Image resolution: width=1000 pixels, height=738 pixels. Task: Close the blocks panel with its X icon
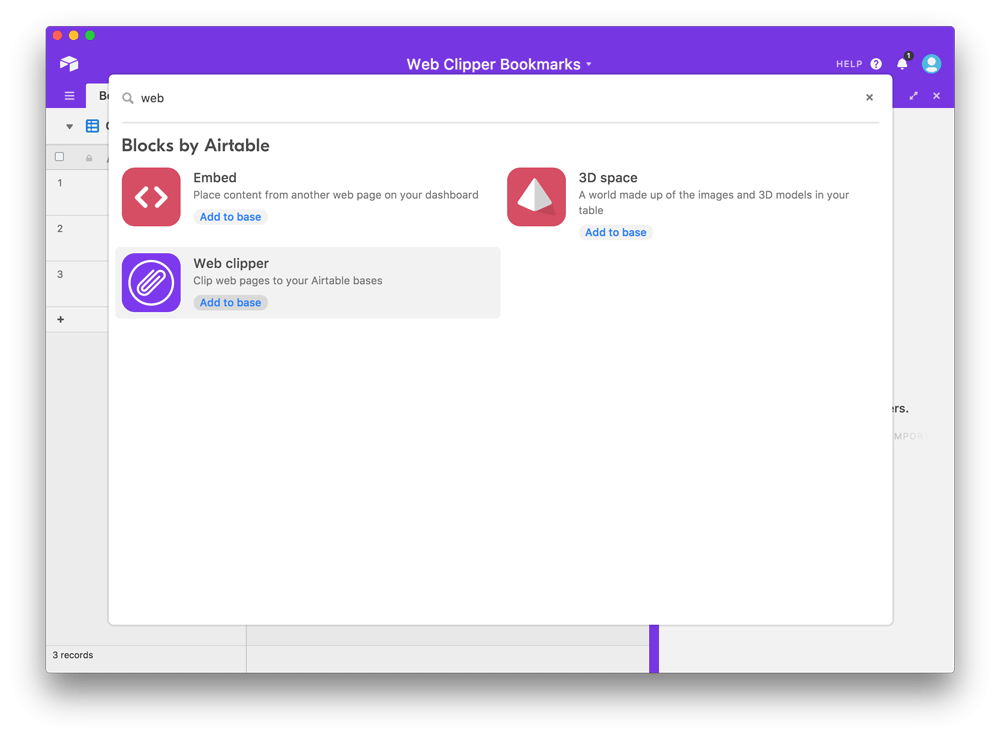(936, 96)
